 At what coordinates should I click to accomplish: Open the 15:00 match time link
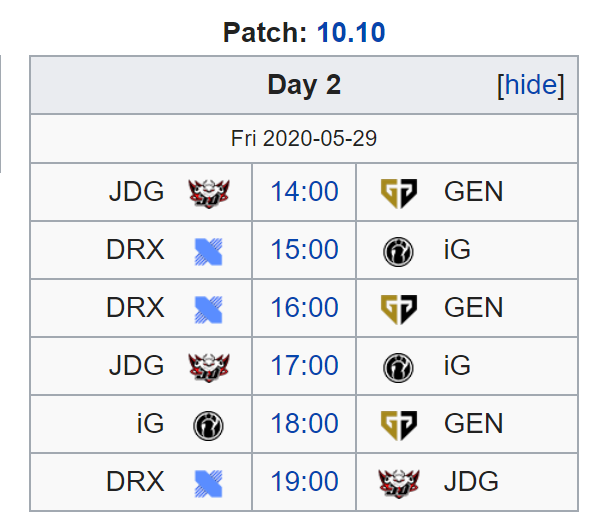304,249
